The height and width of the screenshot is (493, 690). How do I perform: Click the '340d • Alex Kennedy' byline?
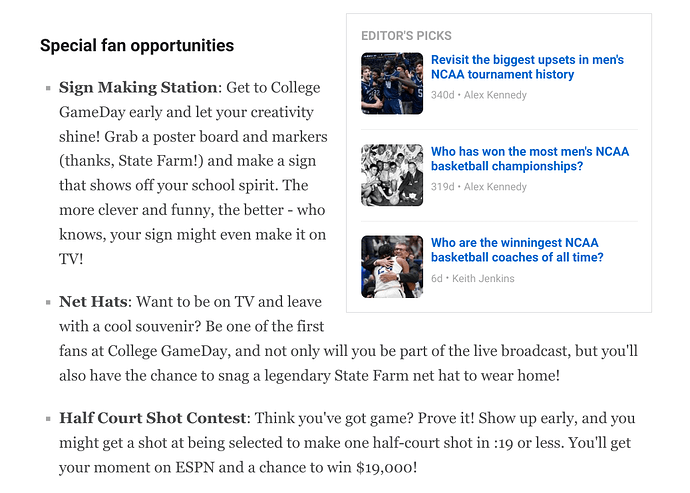click(479, 95)
